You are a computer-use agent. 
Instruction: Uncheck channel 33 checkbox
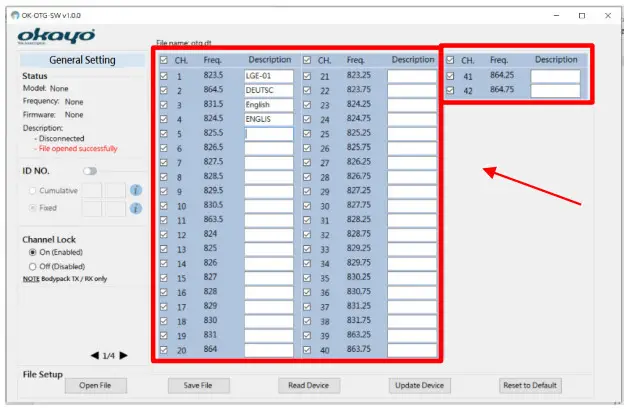pyautogui.click(x=307, y=249)
